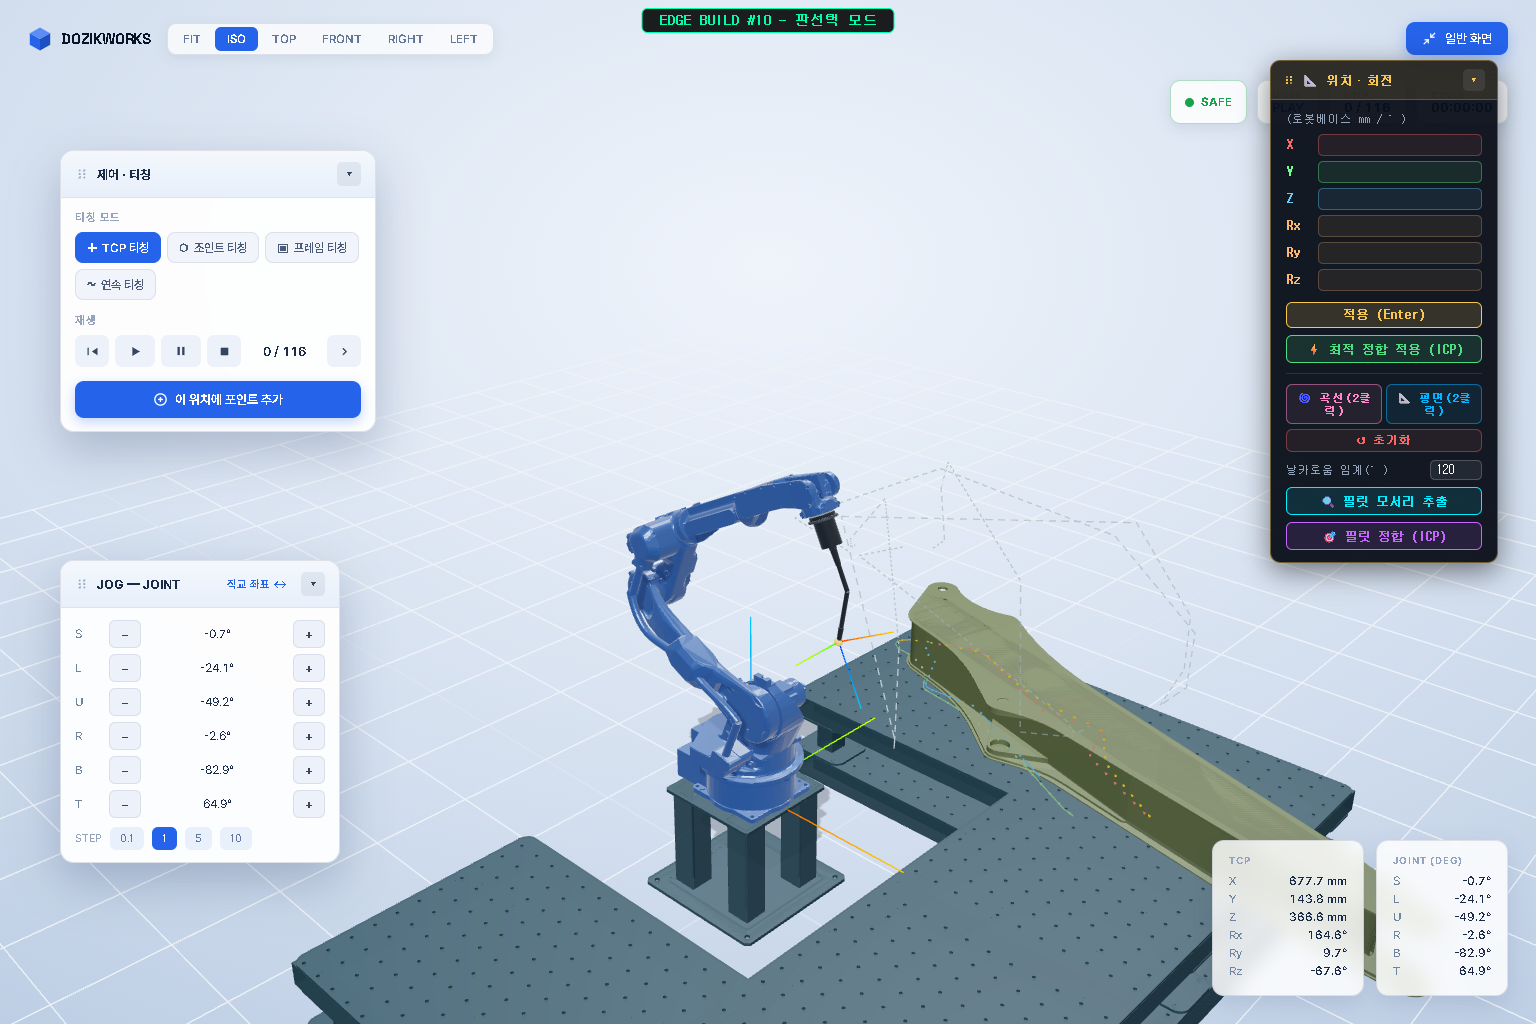Click the 0 / 116 point counter
Screen dimensions: 1536x1024
point(284,351)
